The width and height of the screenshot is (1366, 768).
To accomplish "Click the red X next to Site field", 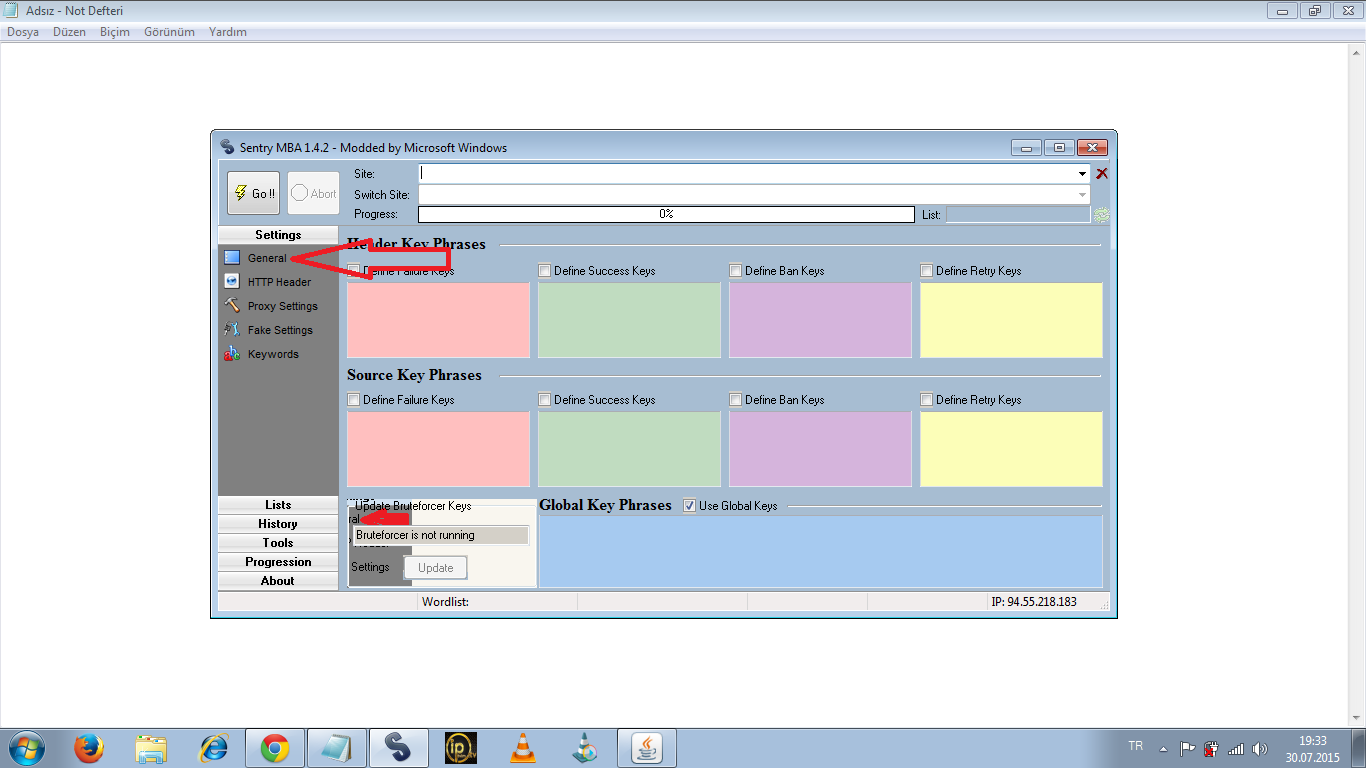I will pyautogui.click(x=1102, y=174).
